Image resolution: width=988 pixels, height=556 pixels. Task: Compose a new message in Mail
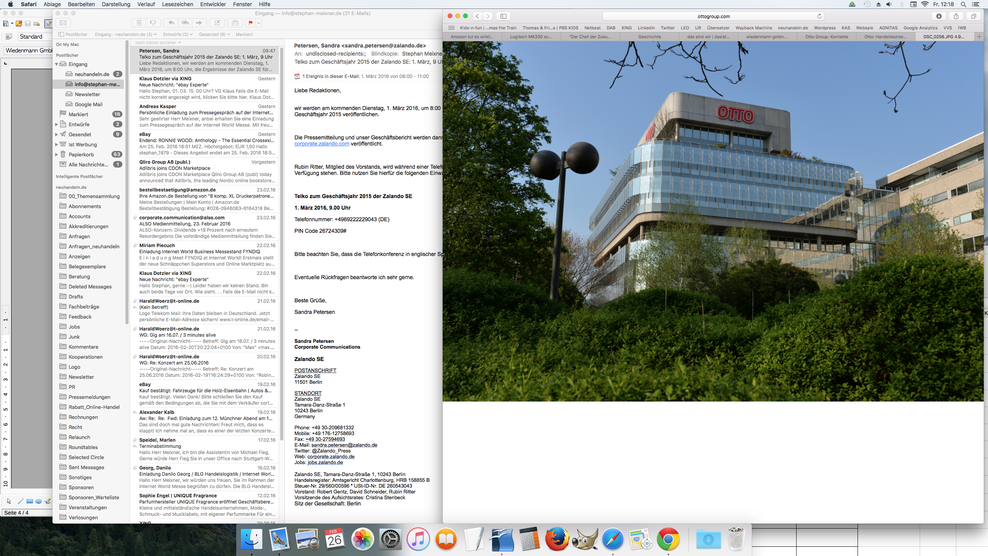tap(217, 23)
